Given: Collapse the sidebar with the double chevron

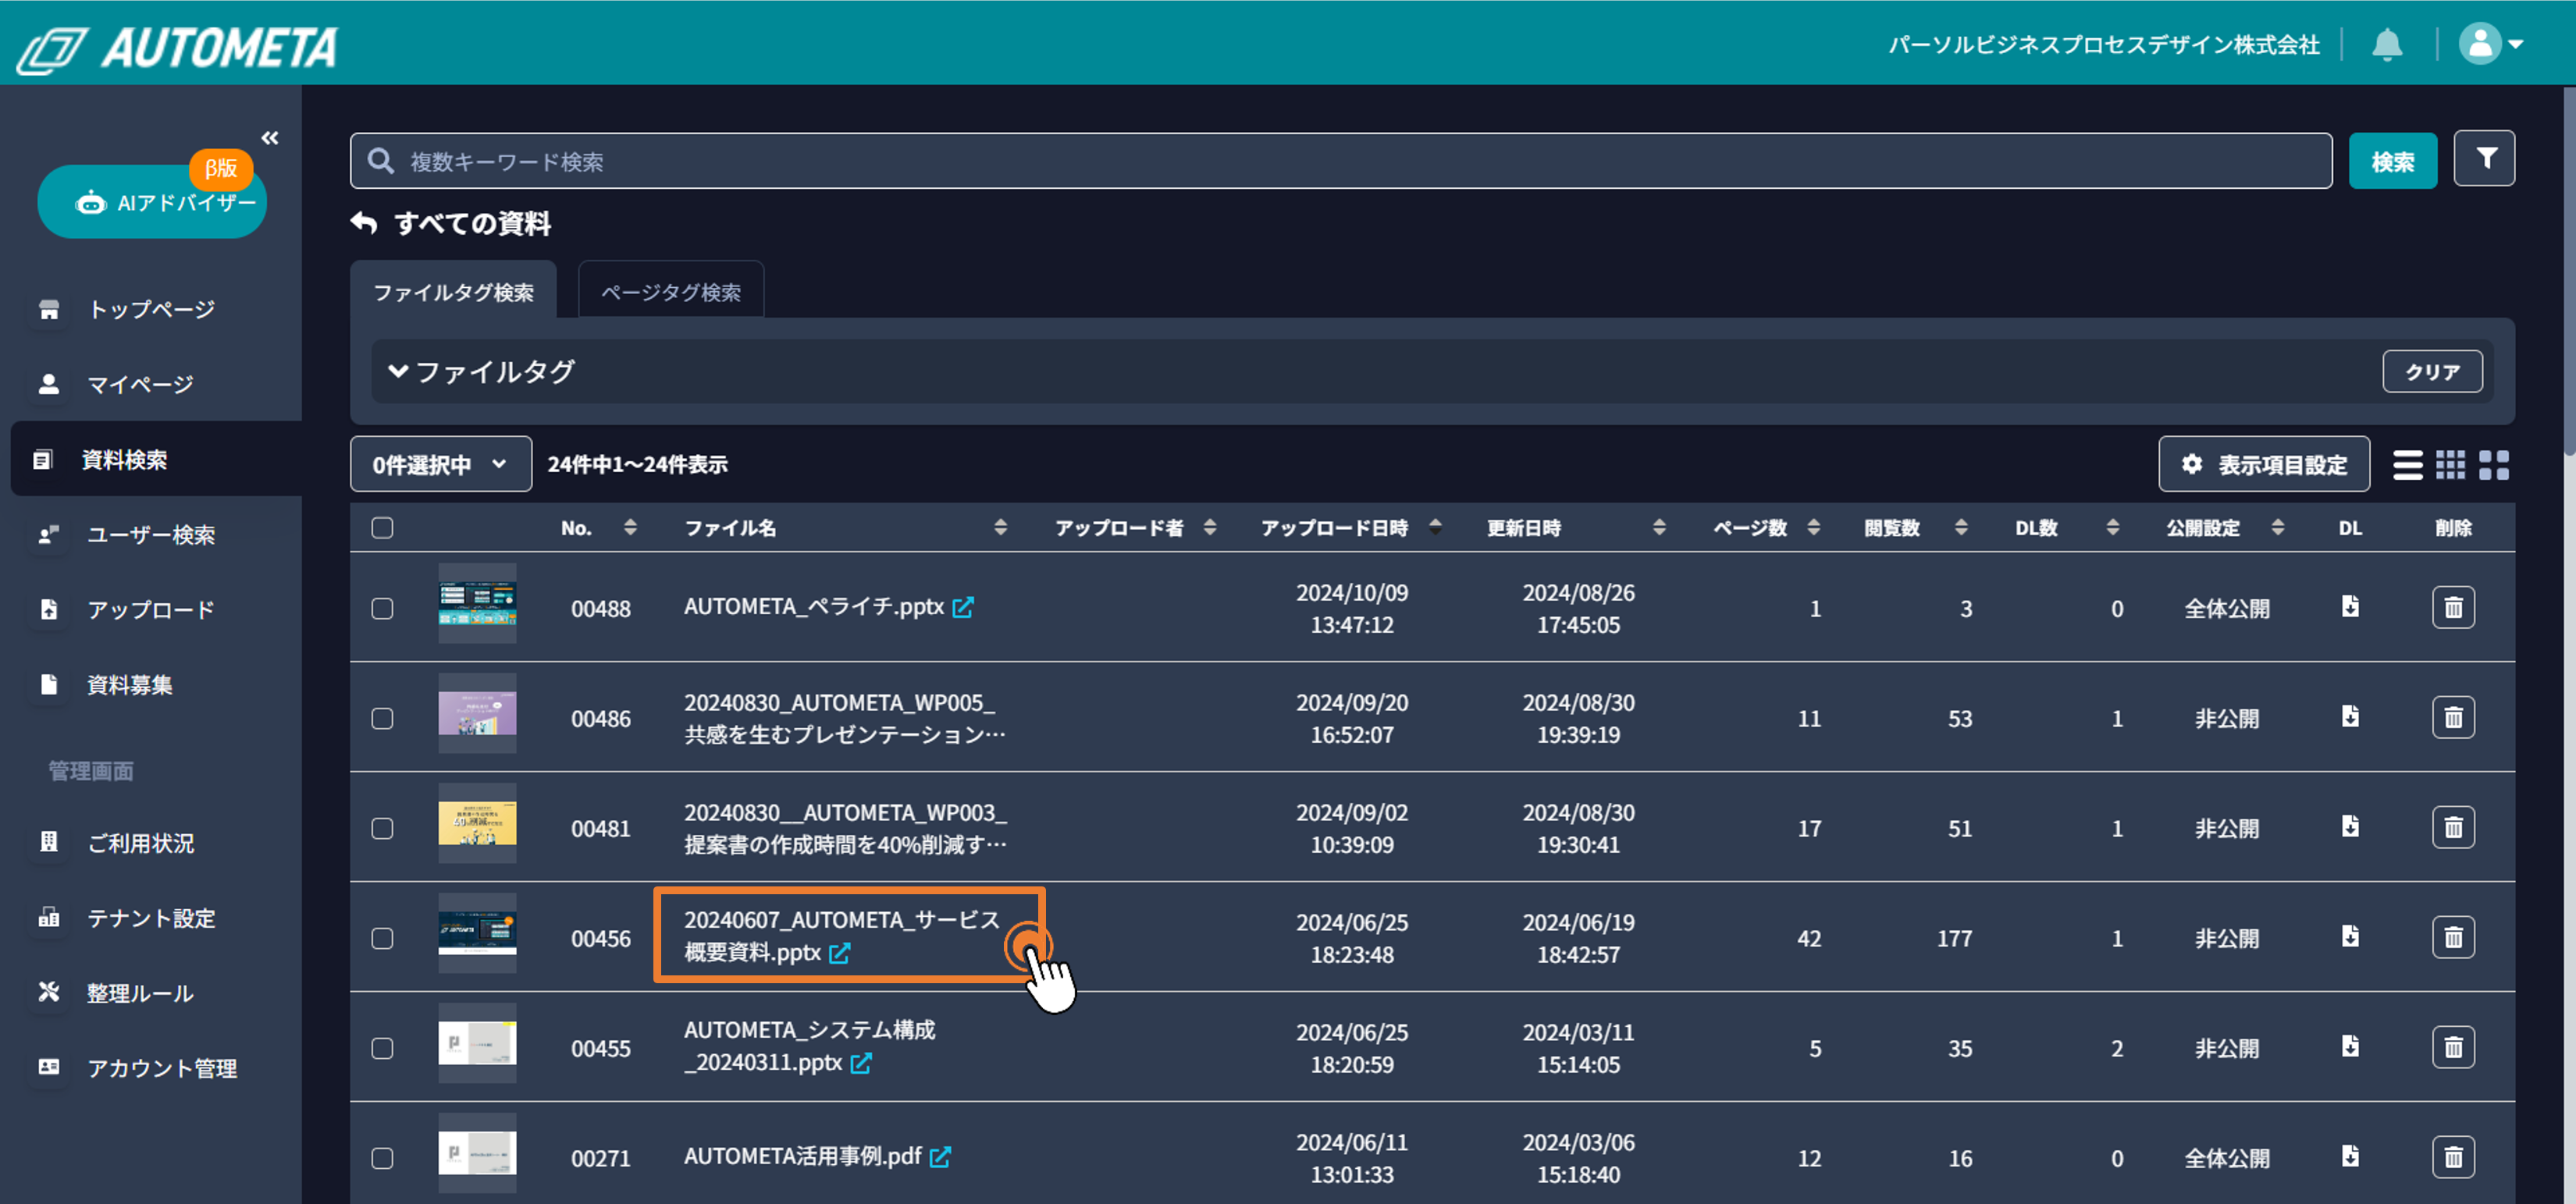Looking at the screenshot, I should pos(270,138).
